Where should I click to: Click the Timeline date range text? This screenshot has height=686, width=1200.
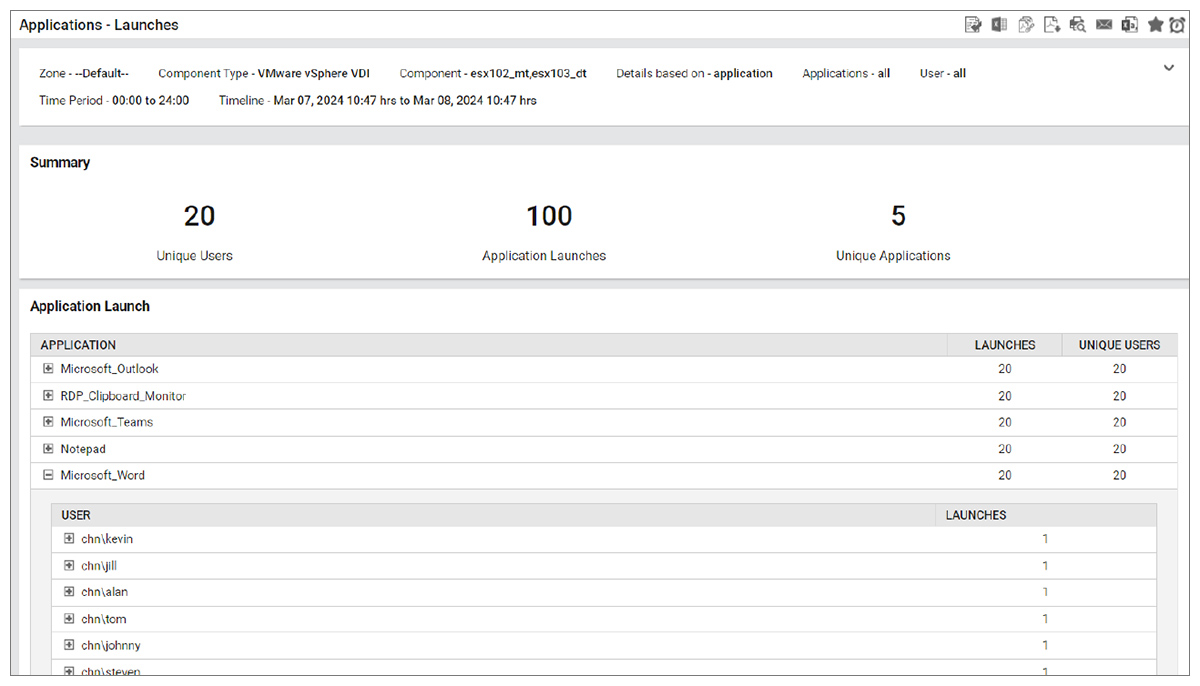[378, 100]
